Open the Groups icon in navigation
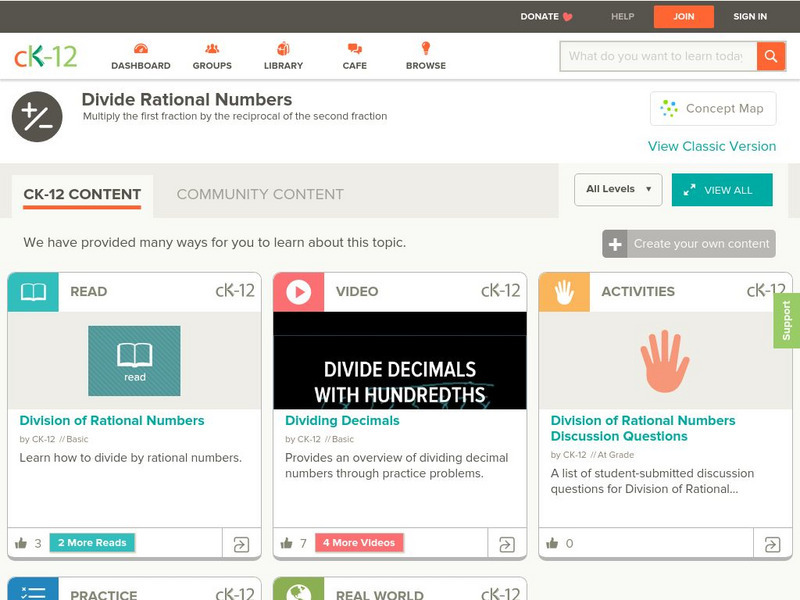Viewport: 800px width, 600px height. [x=212, y=49]
